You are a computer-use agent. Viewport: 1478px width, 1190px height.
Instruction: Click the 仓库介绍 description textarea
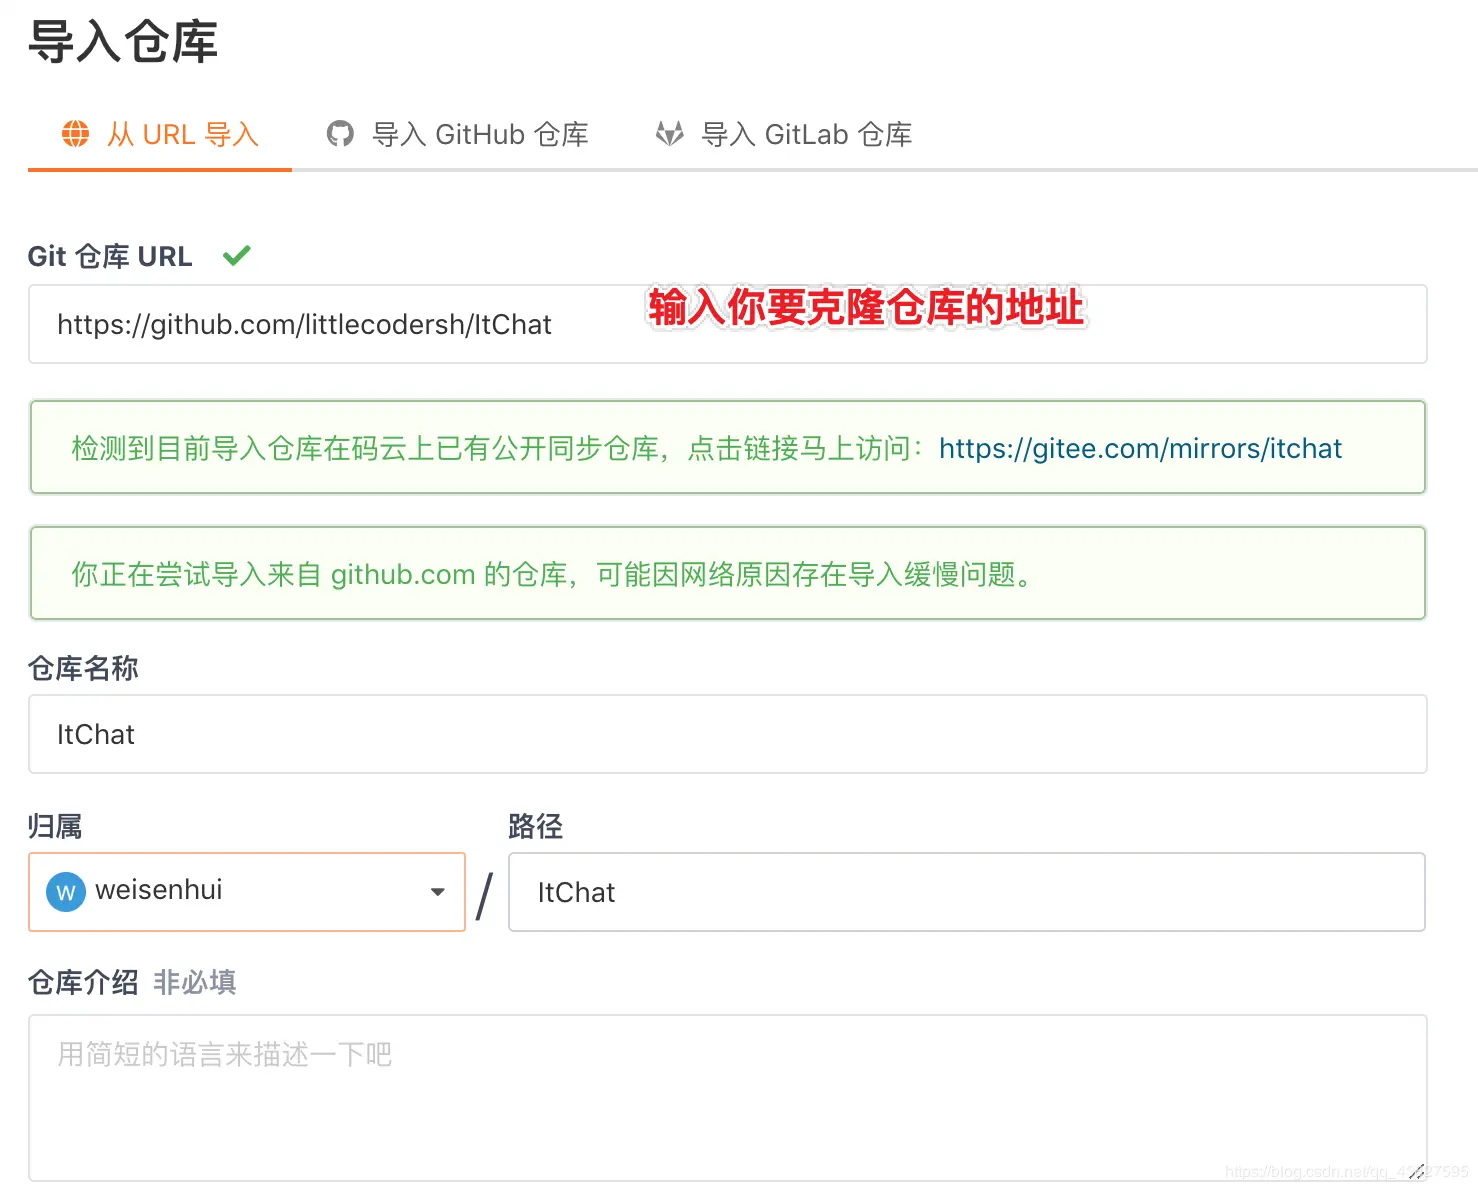(x=727, y=1098)
